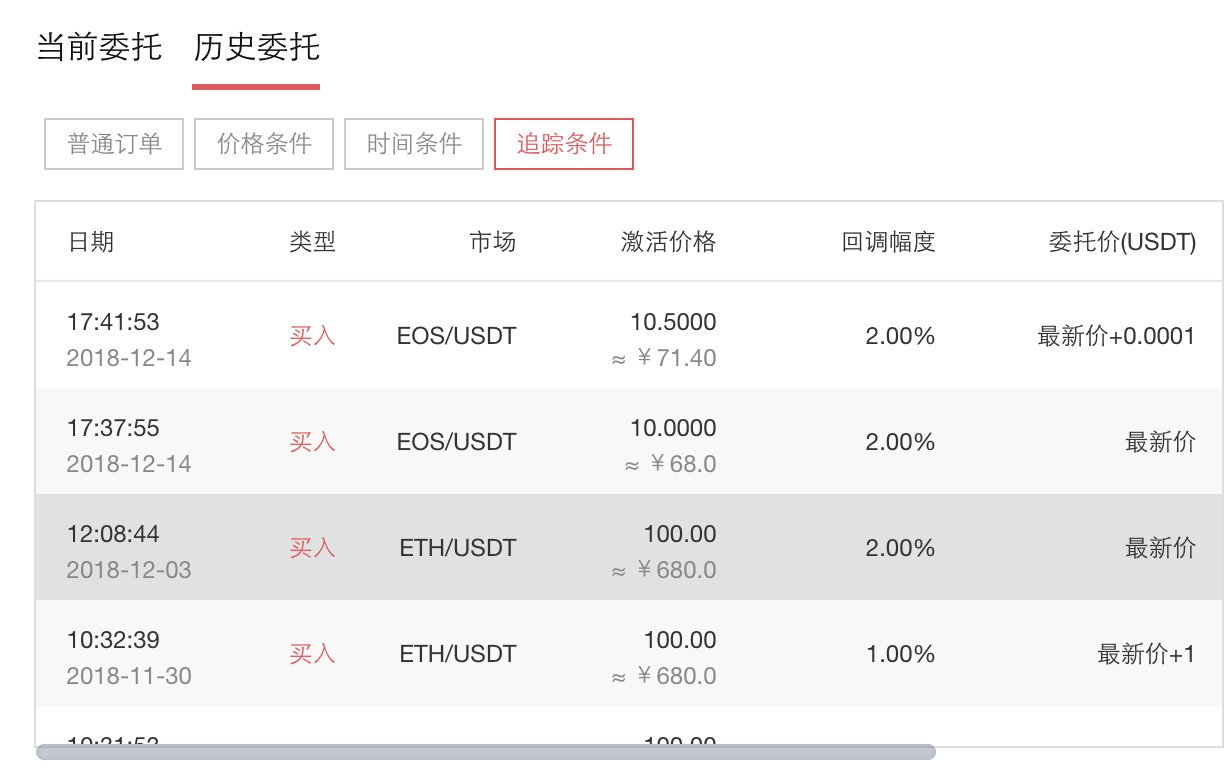Click ETH/USDT in the 2018-12-03 order row
This screenshot has width=1228, height=766.
point(458,548)
